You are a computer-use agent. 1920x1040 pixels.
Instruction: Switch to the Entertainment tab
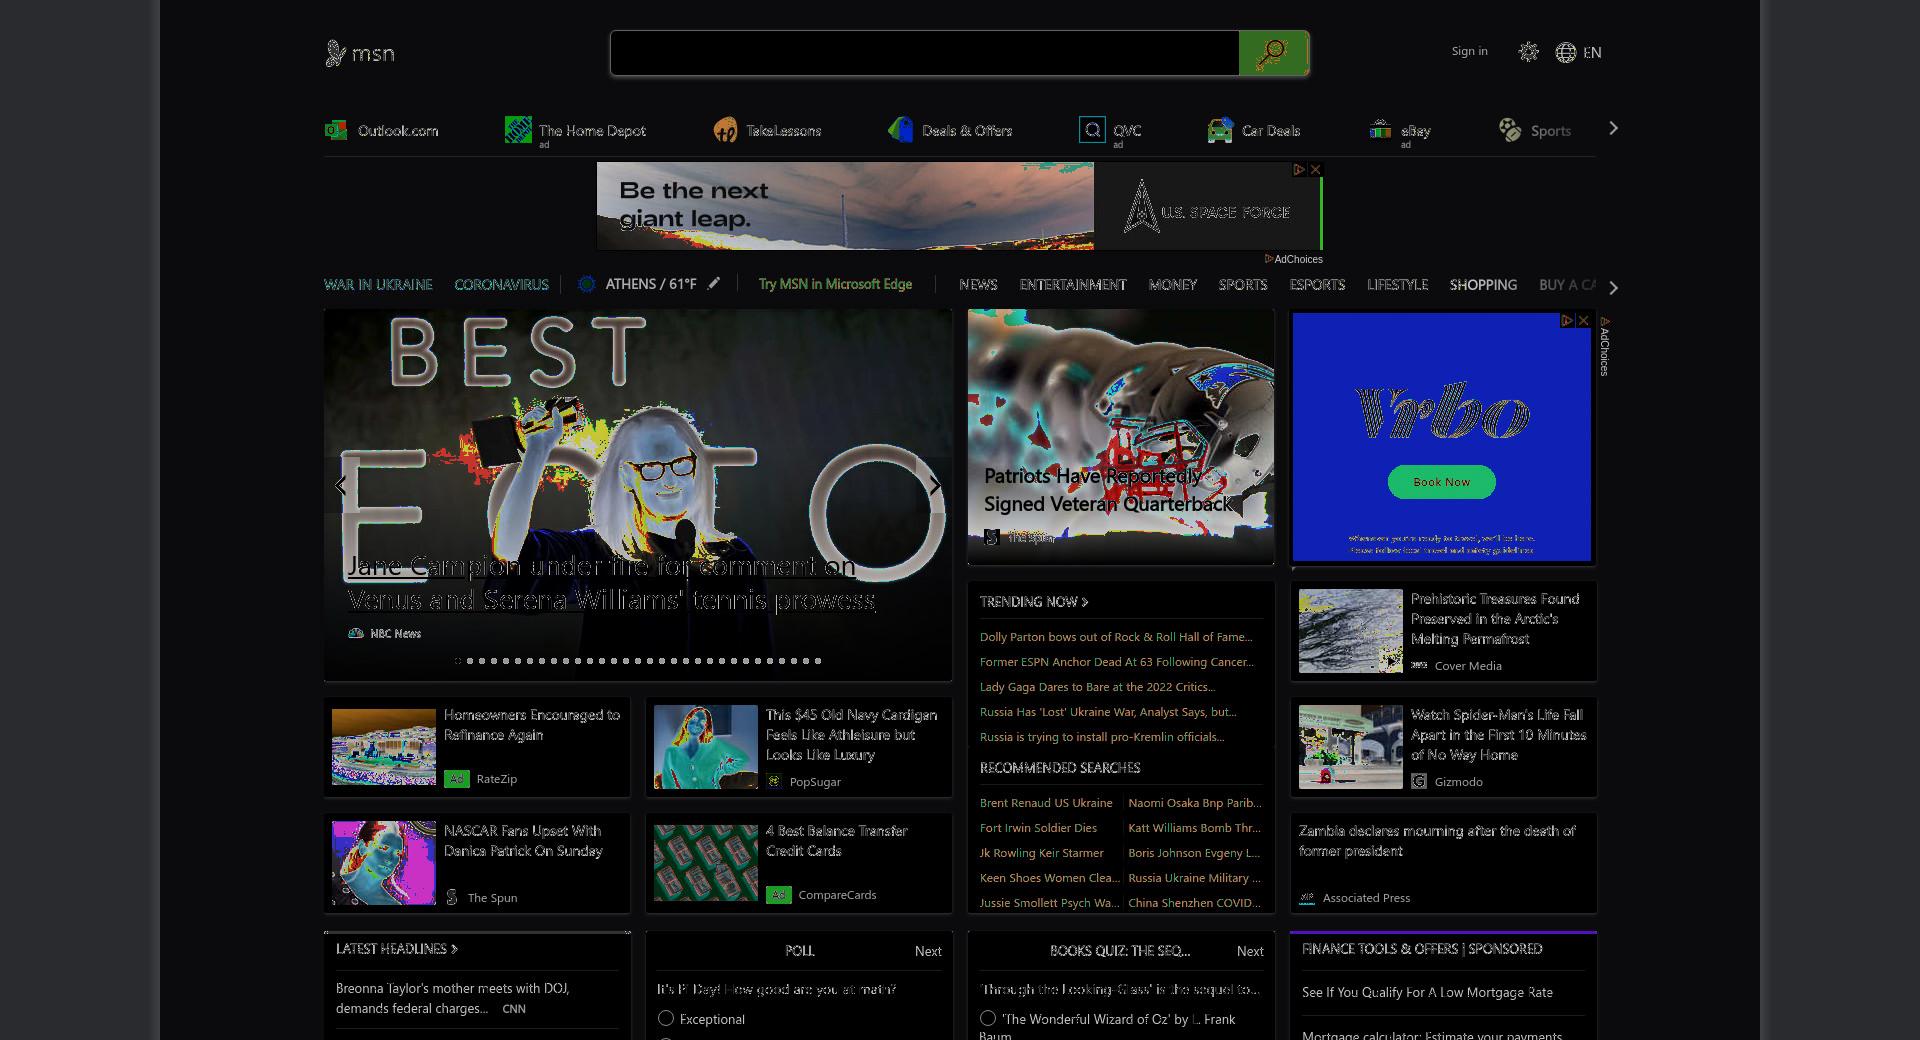(x=1073, y=284)
